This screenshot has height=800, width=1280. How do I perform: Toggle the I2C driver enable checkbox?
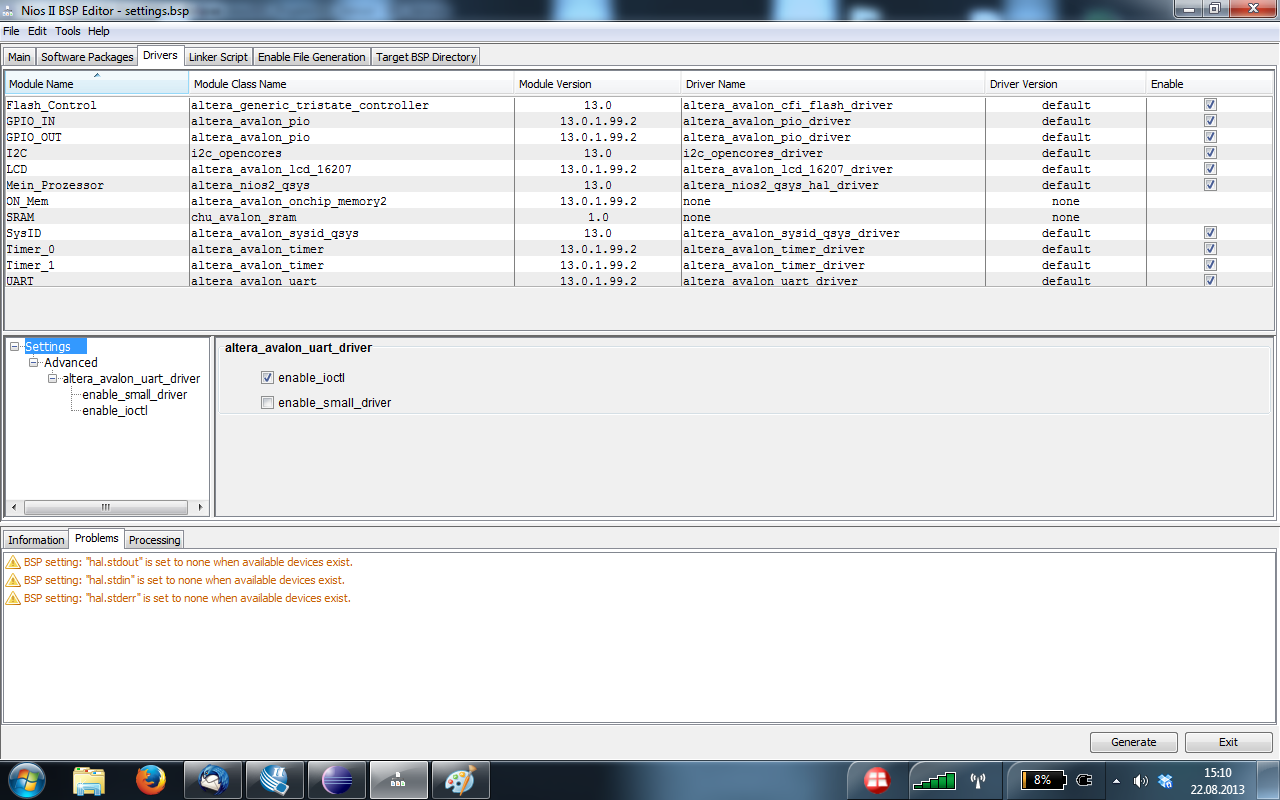1210,153
